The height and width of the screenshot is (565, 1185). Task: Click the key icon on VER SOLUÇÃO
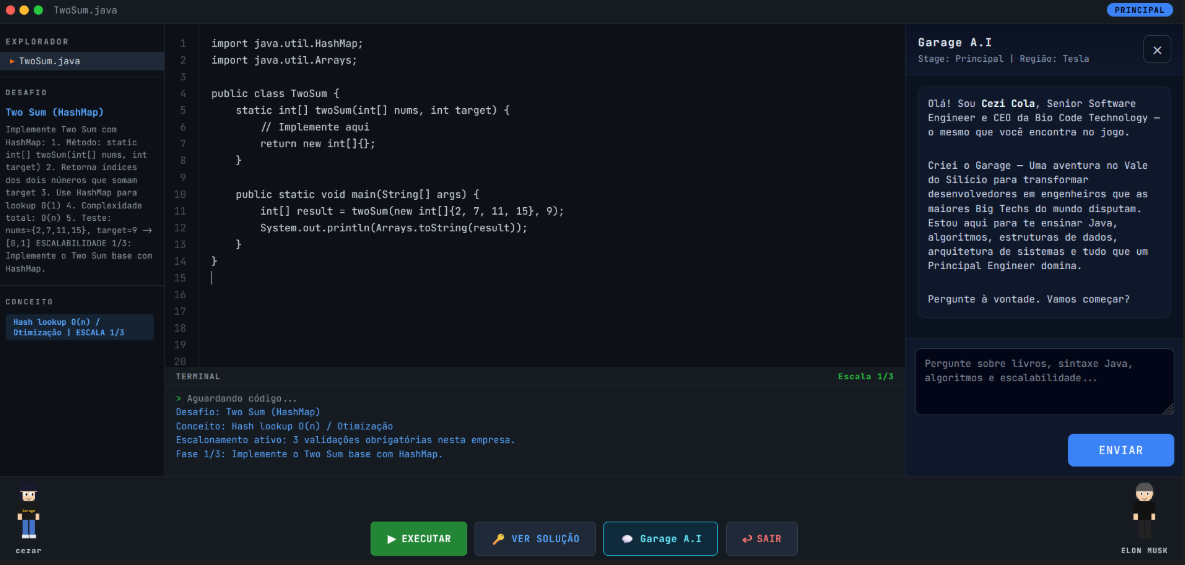click(x=498, y=539)
